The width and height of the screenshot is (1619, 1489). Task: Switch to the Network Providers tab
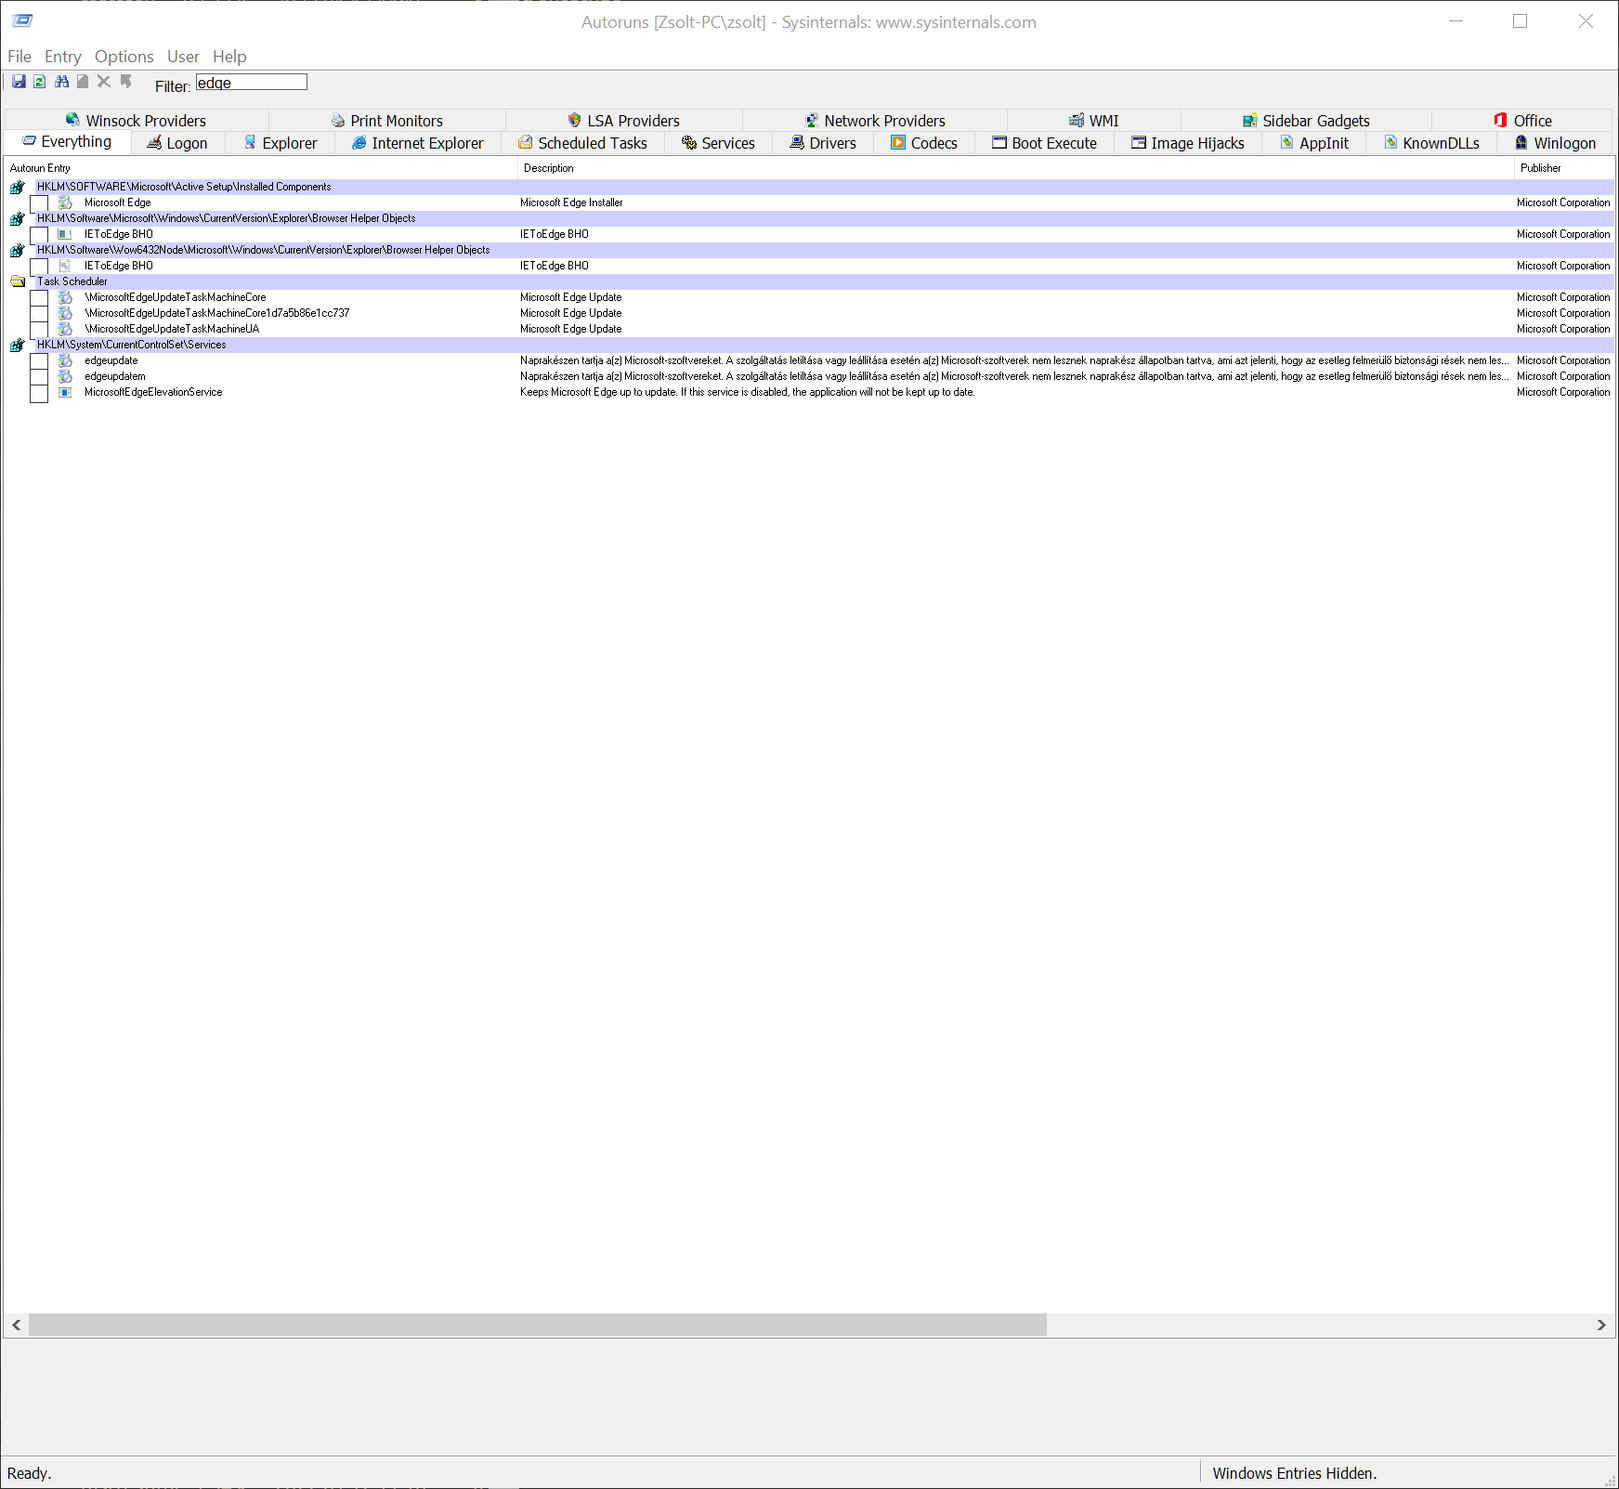click(875, 121)
